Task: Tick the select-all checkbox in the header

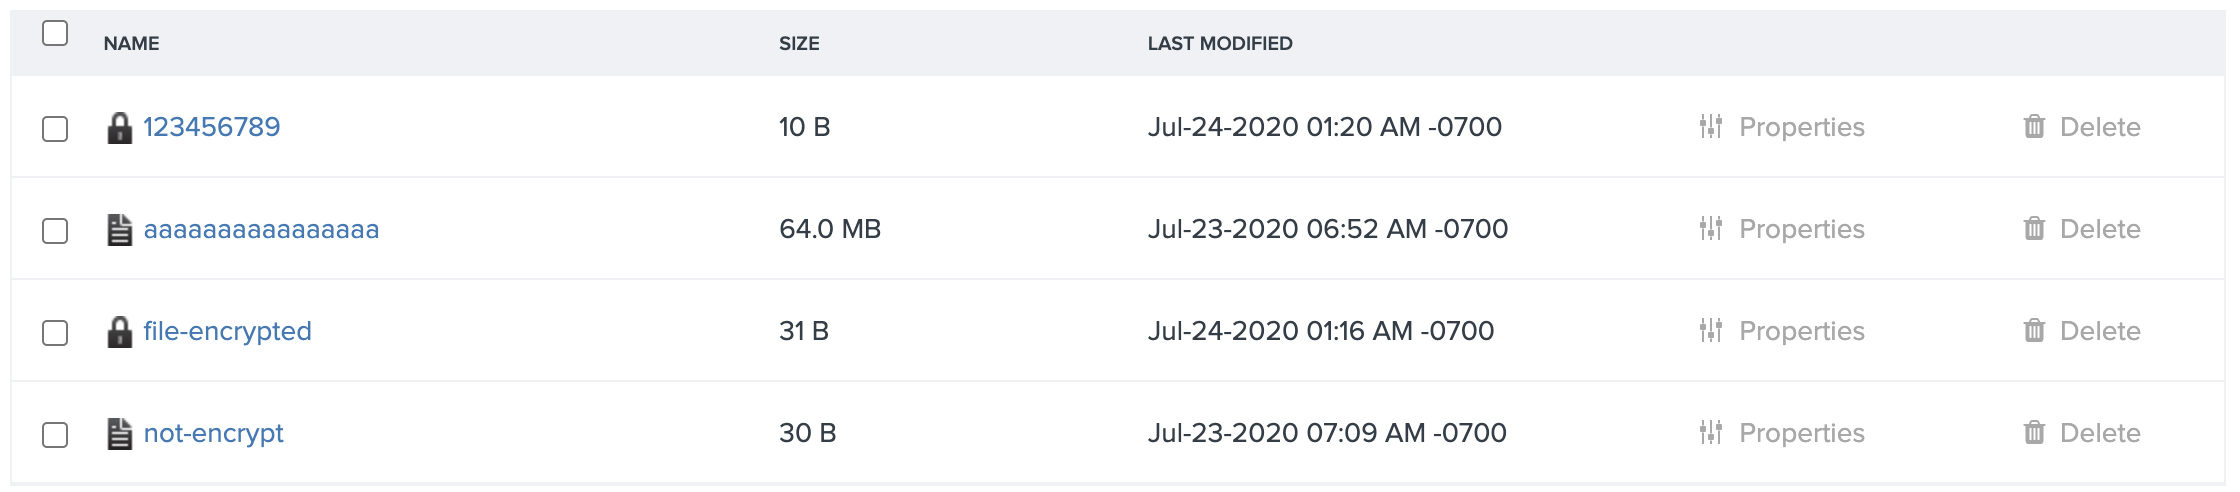Action: 55,33
